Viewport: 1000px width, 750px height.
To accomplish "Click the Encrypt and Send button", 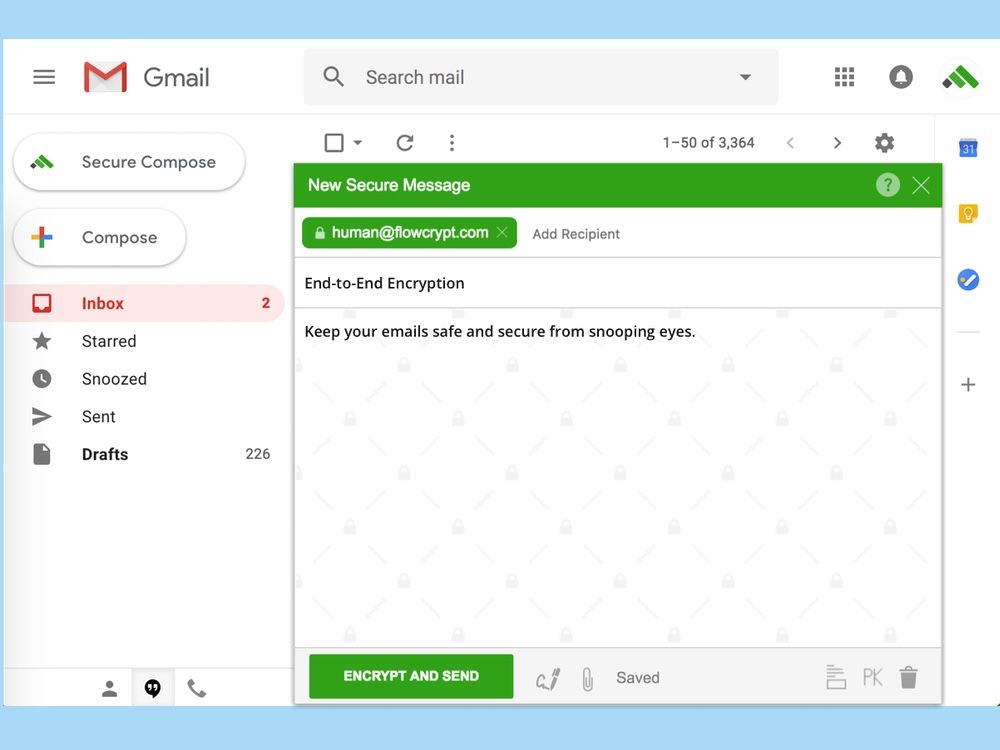I will [x=410, y=676].
